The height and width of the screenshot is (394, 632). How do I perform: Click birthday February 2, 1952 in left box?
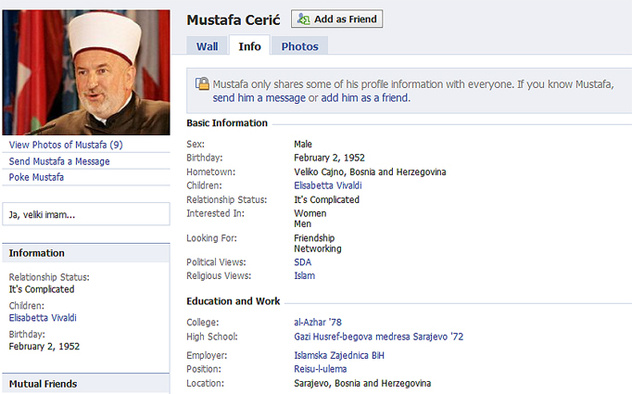click(x=44, y=346)
